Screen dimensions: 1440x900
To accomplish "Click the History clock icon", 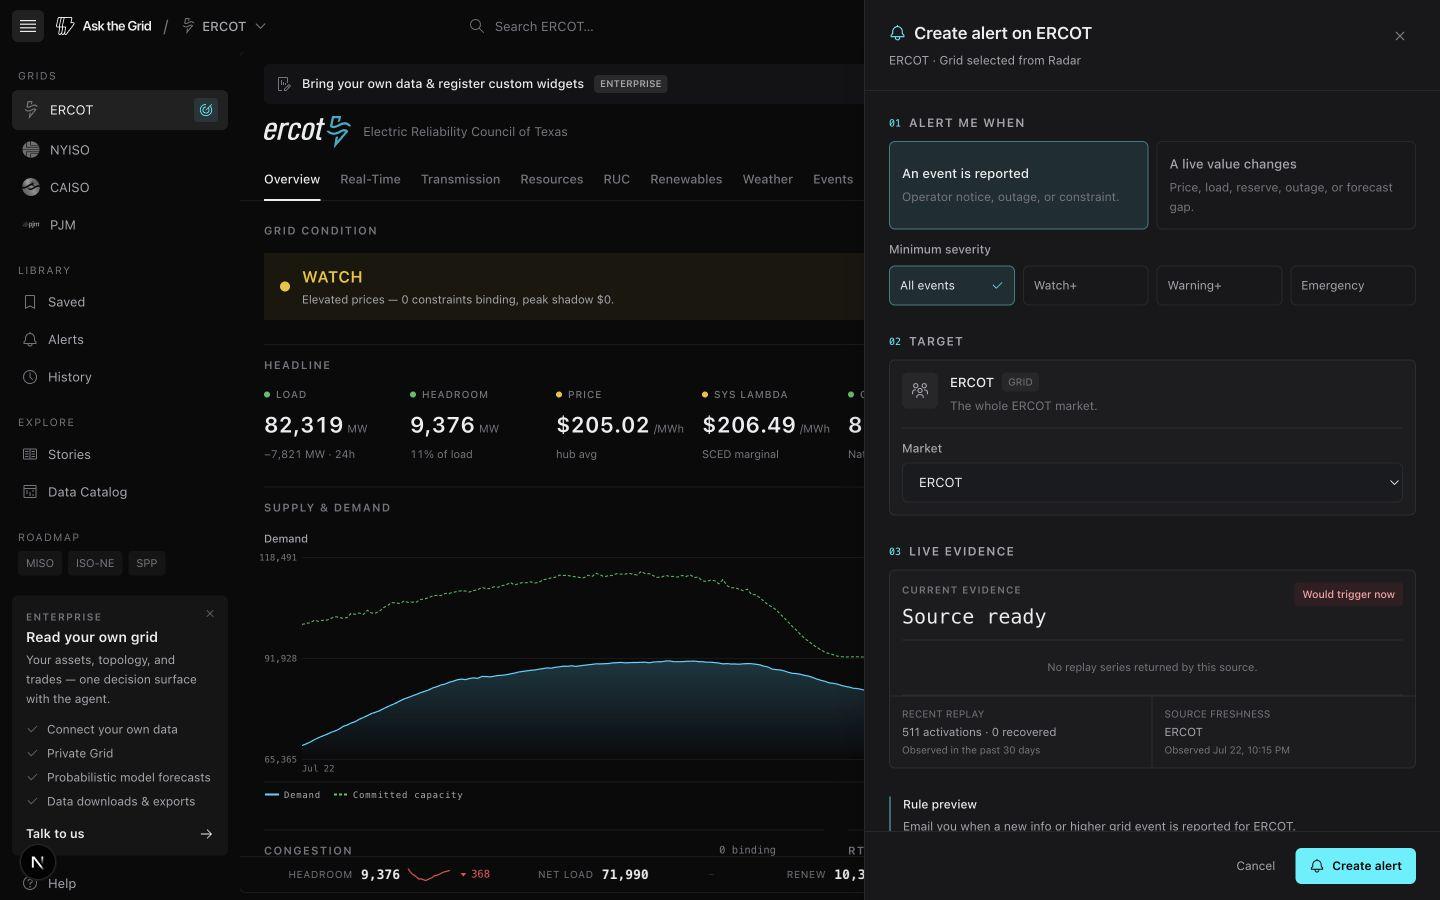I will point(30,377).
